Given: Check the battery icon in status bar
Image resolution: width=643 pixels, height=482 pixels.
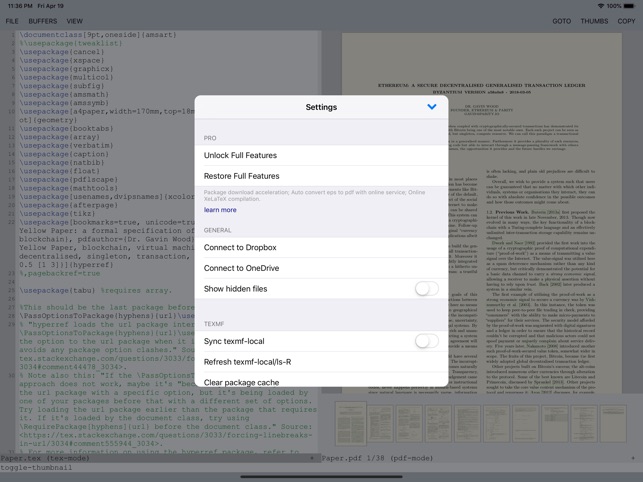Looking at the screenshot, I should (627, 6).
